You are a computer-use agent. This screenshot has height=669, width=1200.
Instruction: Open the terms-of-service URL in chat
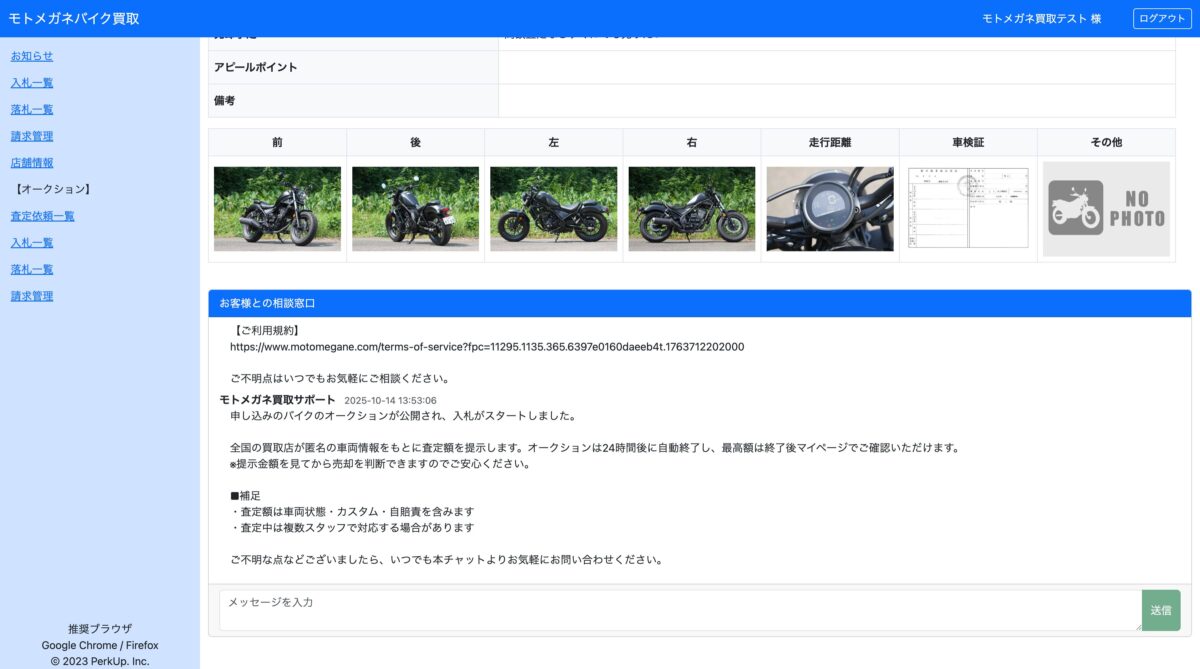click(487, 347)
